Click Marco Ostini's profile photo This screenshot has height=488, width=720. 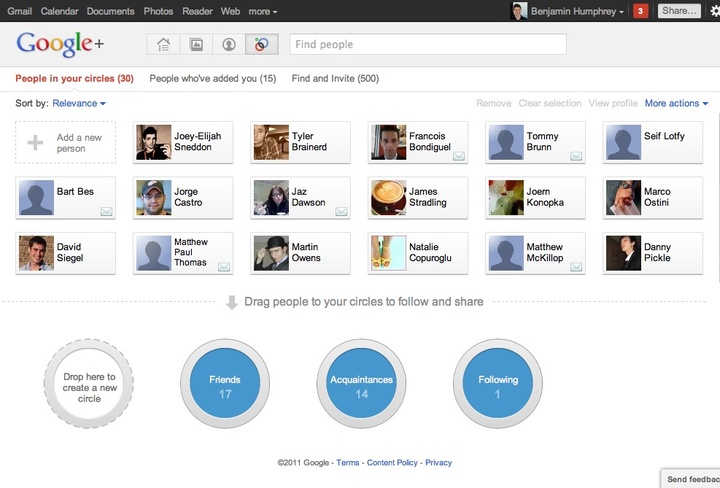pyautogui.click(x=624, y=198)
